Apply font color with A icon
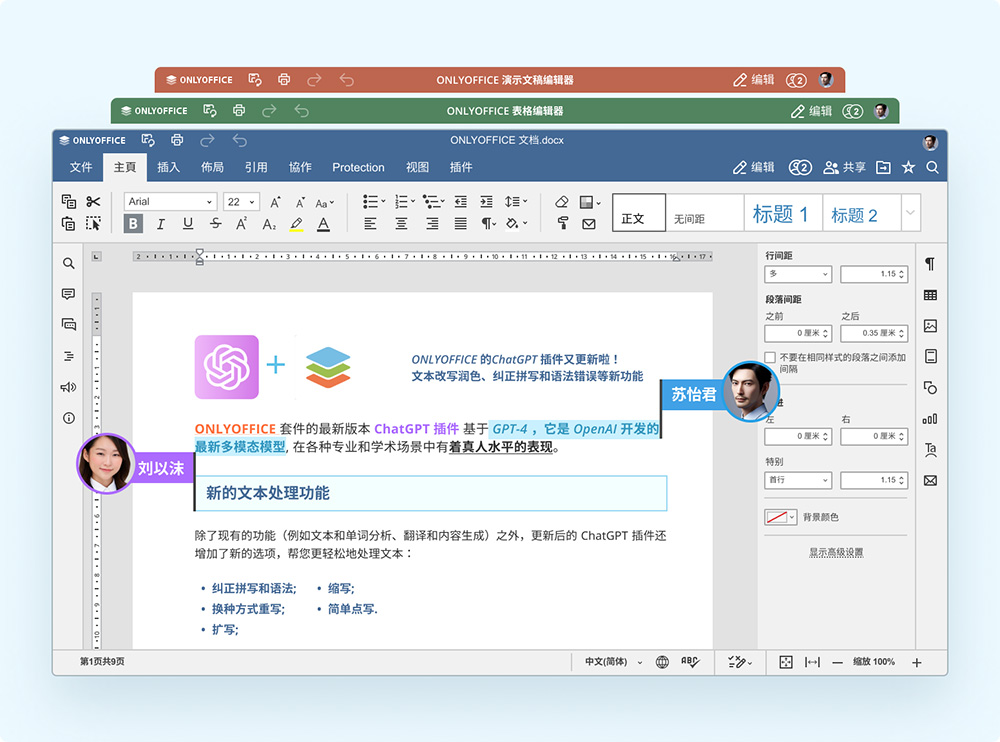The height and width of the screenshot is (742, 1000). pyautogui.click(x=323, y=224)
